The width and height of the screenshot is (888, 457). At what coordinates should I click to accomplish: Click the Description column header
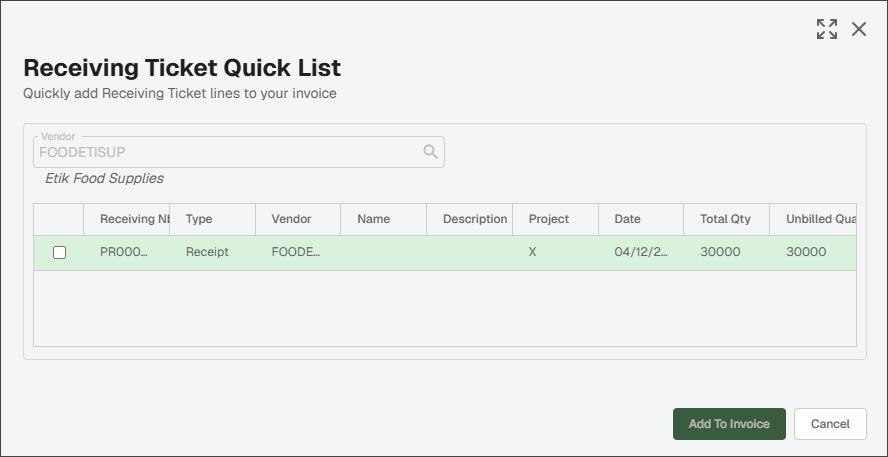(469, 219)
